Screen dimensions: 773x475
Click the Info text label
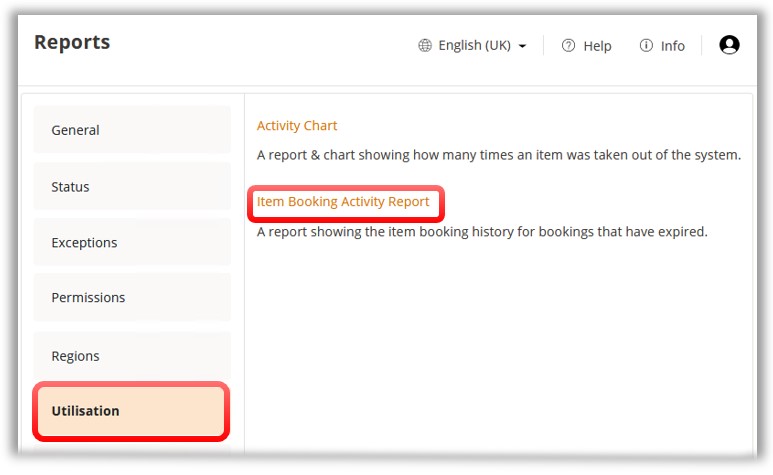click(x=673, y=46)
